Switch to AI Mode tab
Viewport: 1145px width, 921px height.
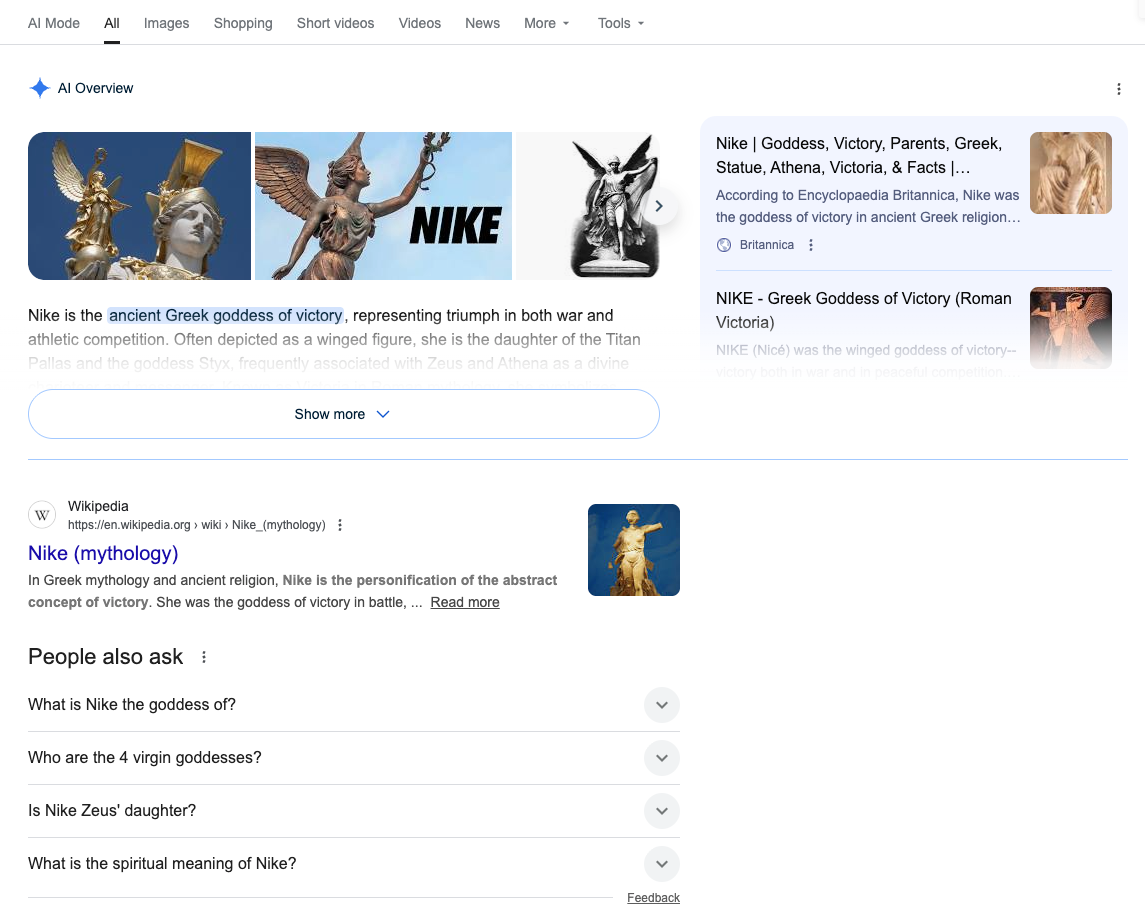54,23
